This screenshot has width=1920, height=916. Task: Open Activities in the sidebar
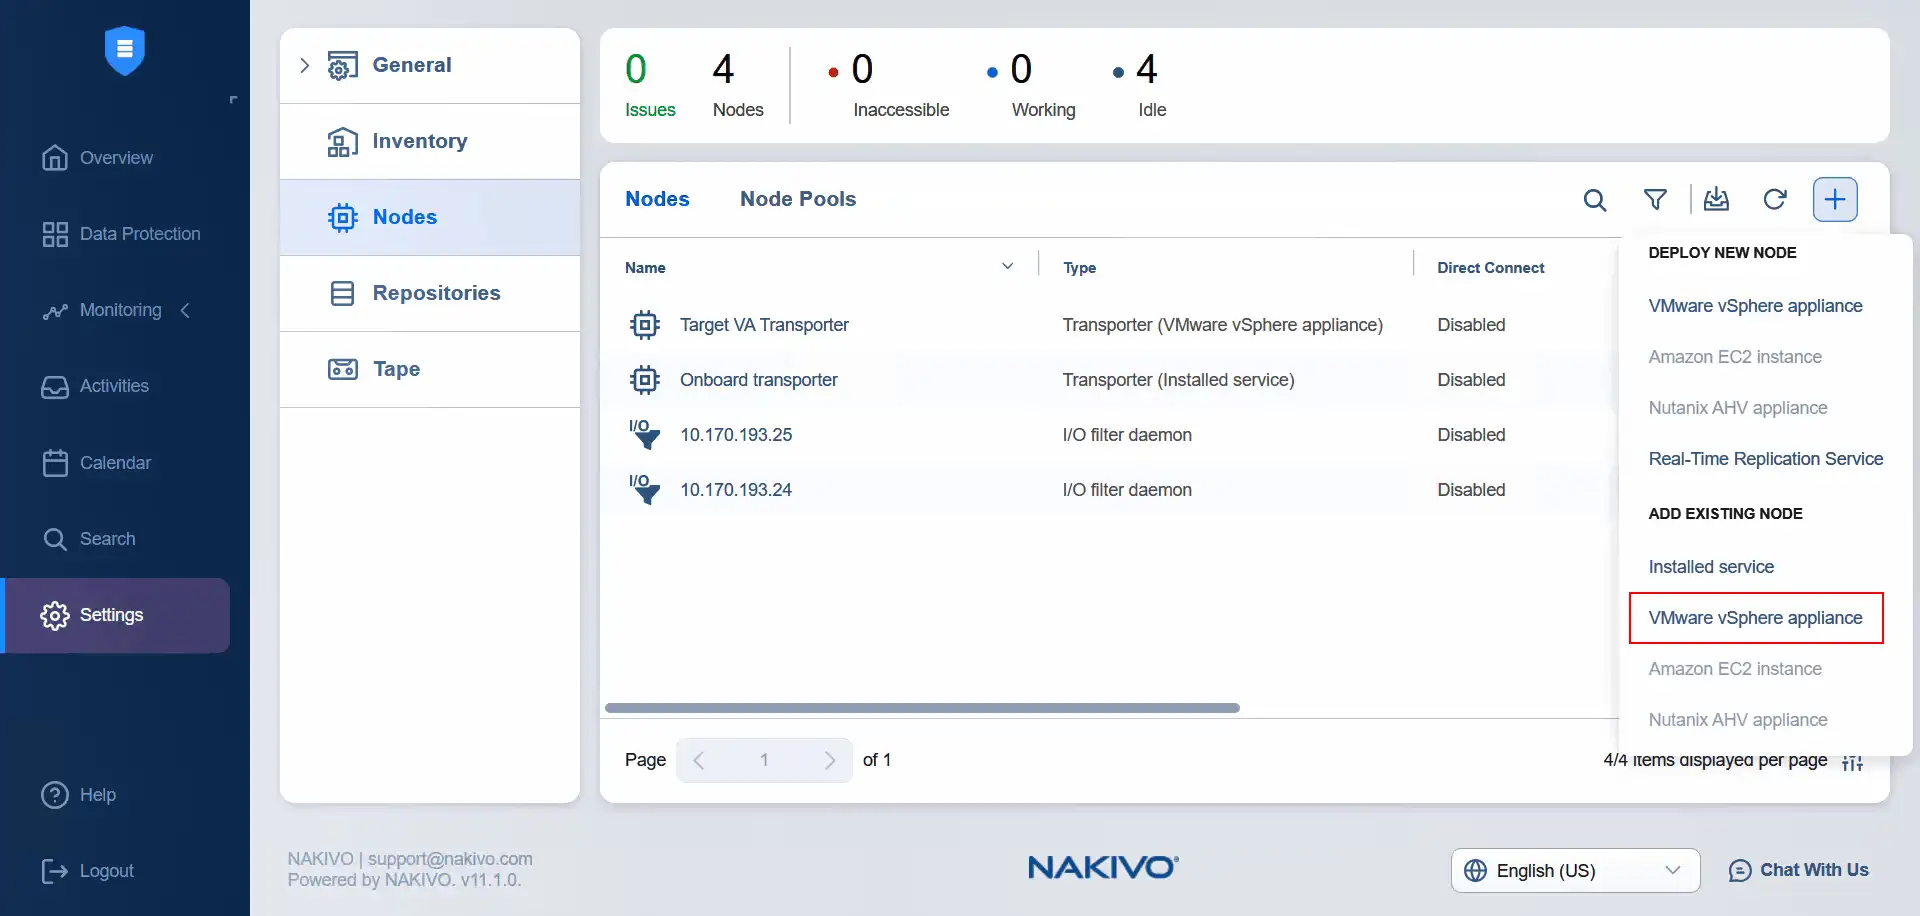click(x=114, y=386)
